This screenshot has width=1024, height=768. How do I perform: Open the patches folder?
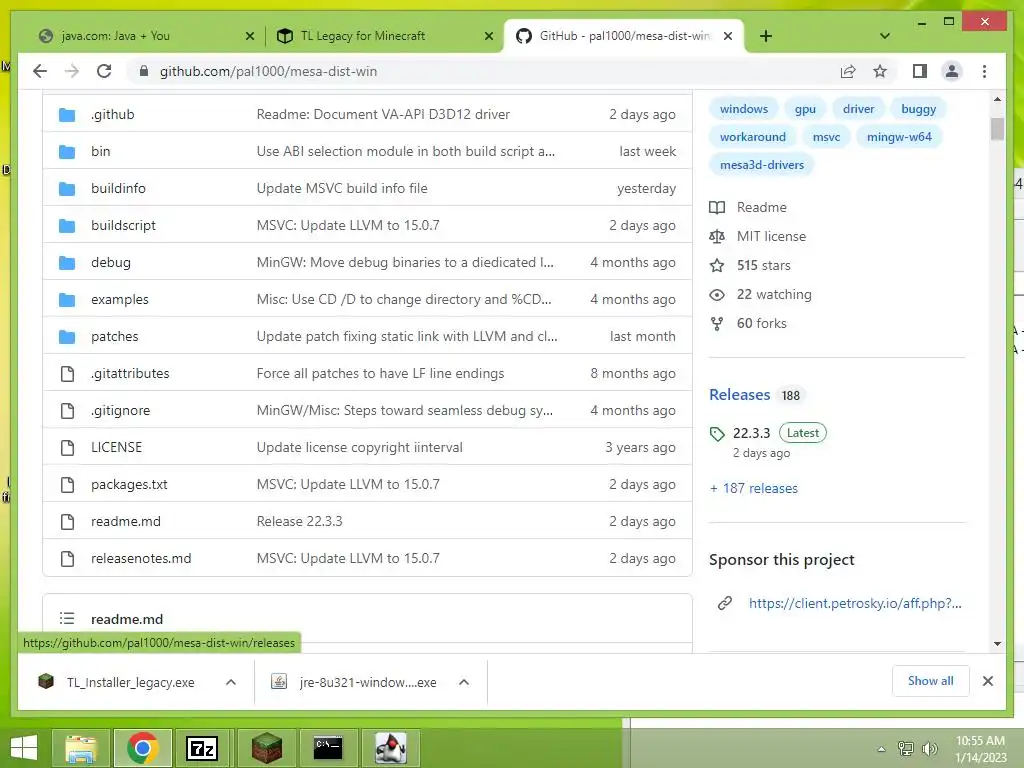pyautogui.click(x=115, y=336)
